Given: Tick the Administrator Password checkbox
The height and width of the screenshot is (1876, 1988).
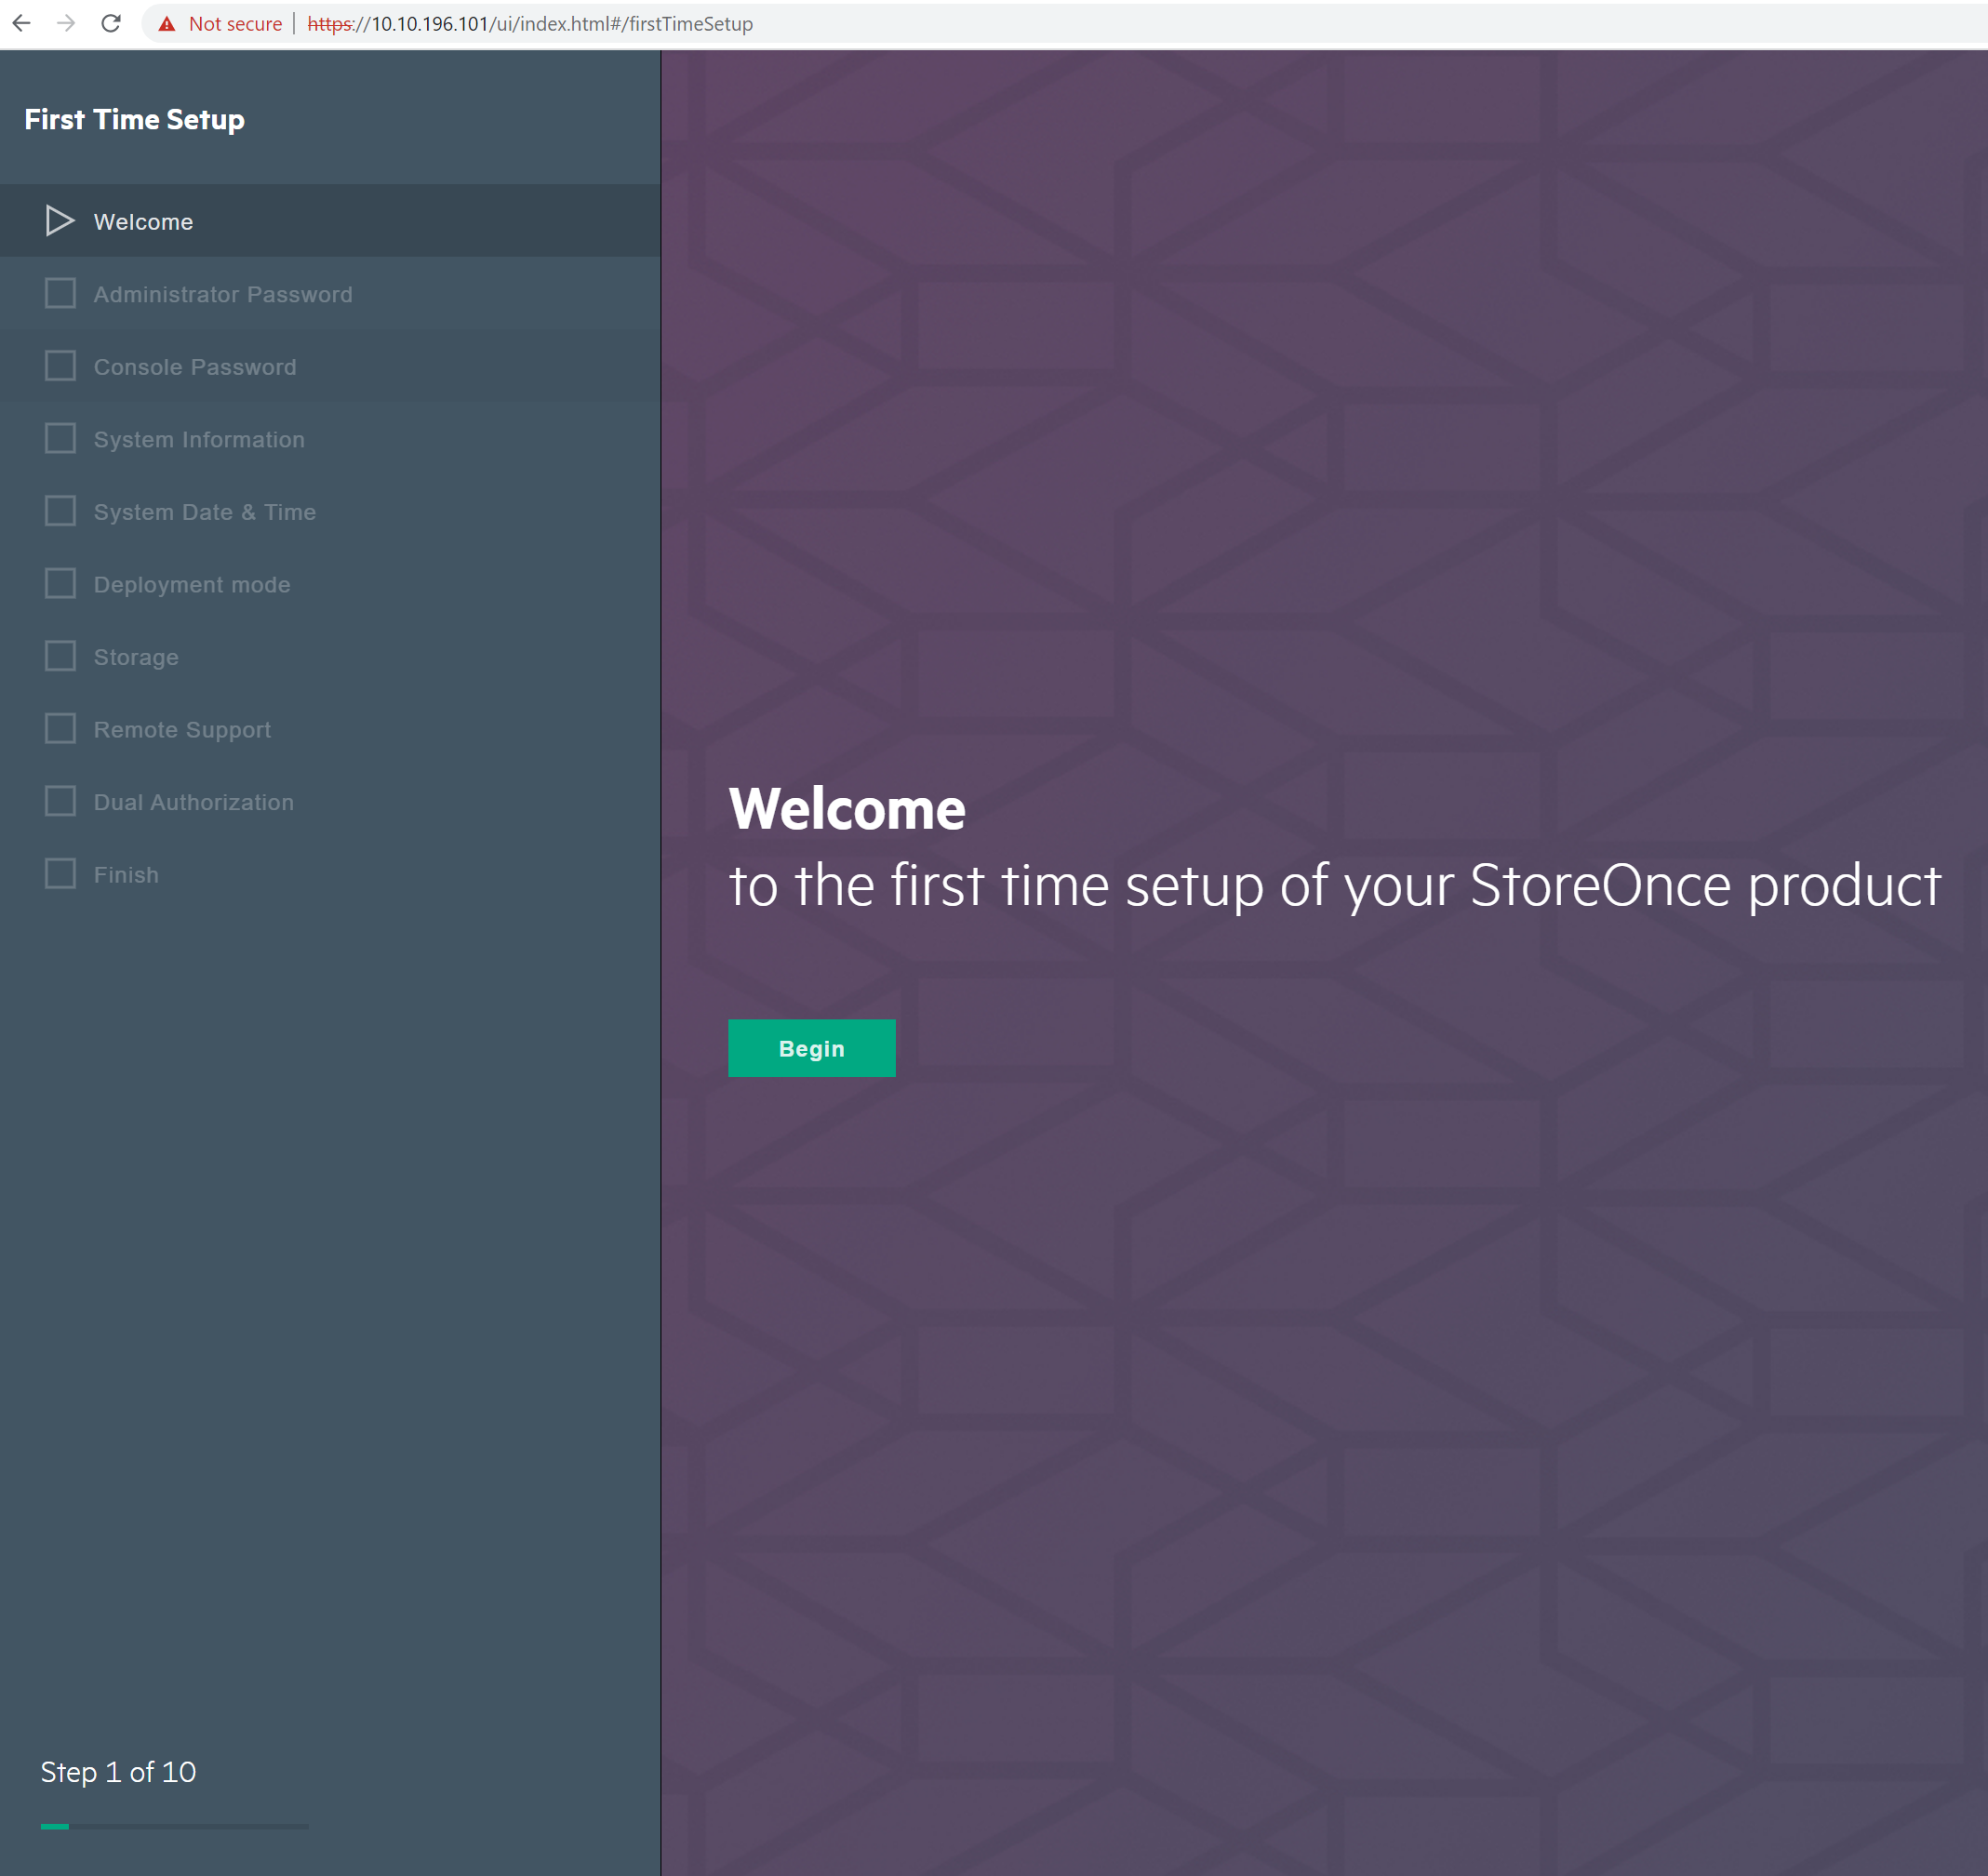Looking at the screenshot, I should [x=60, y=293].
